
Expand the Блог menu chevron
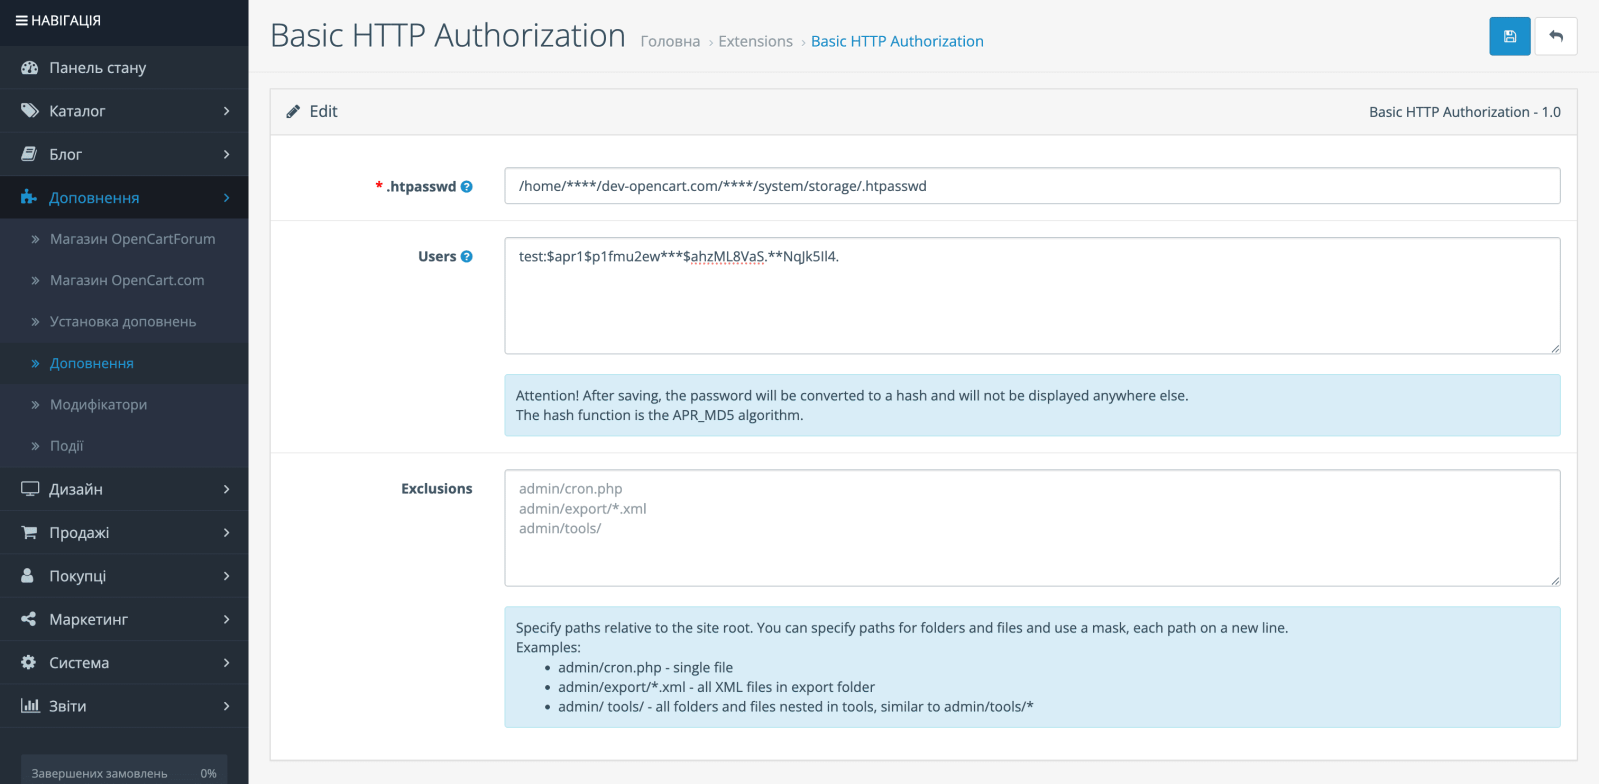(x=227, y=154)
